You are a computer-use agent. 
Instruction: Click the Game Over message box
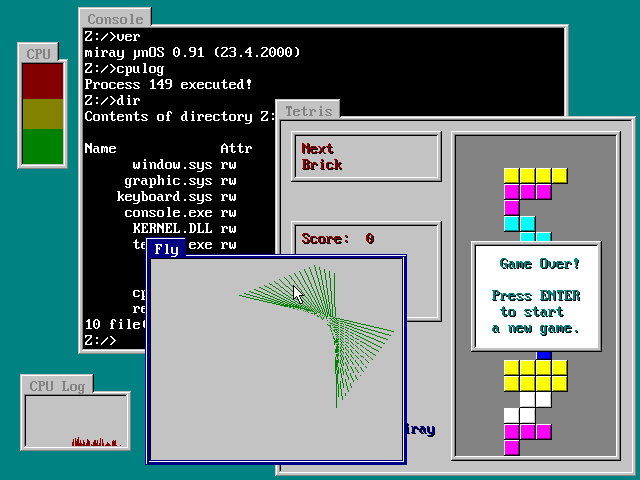point(537,295)
